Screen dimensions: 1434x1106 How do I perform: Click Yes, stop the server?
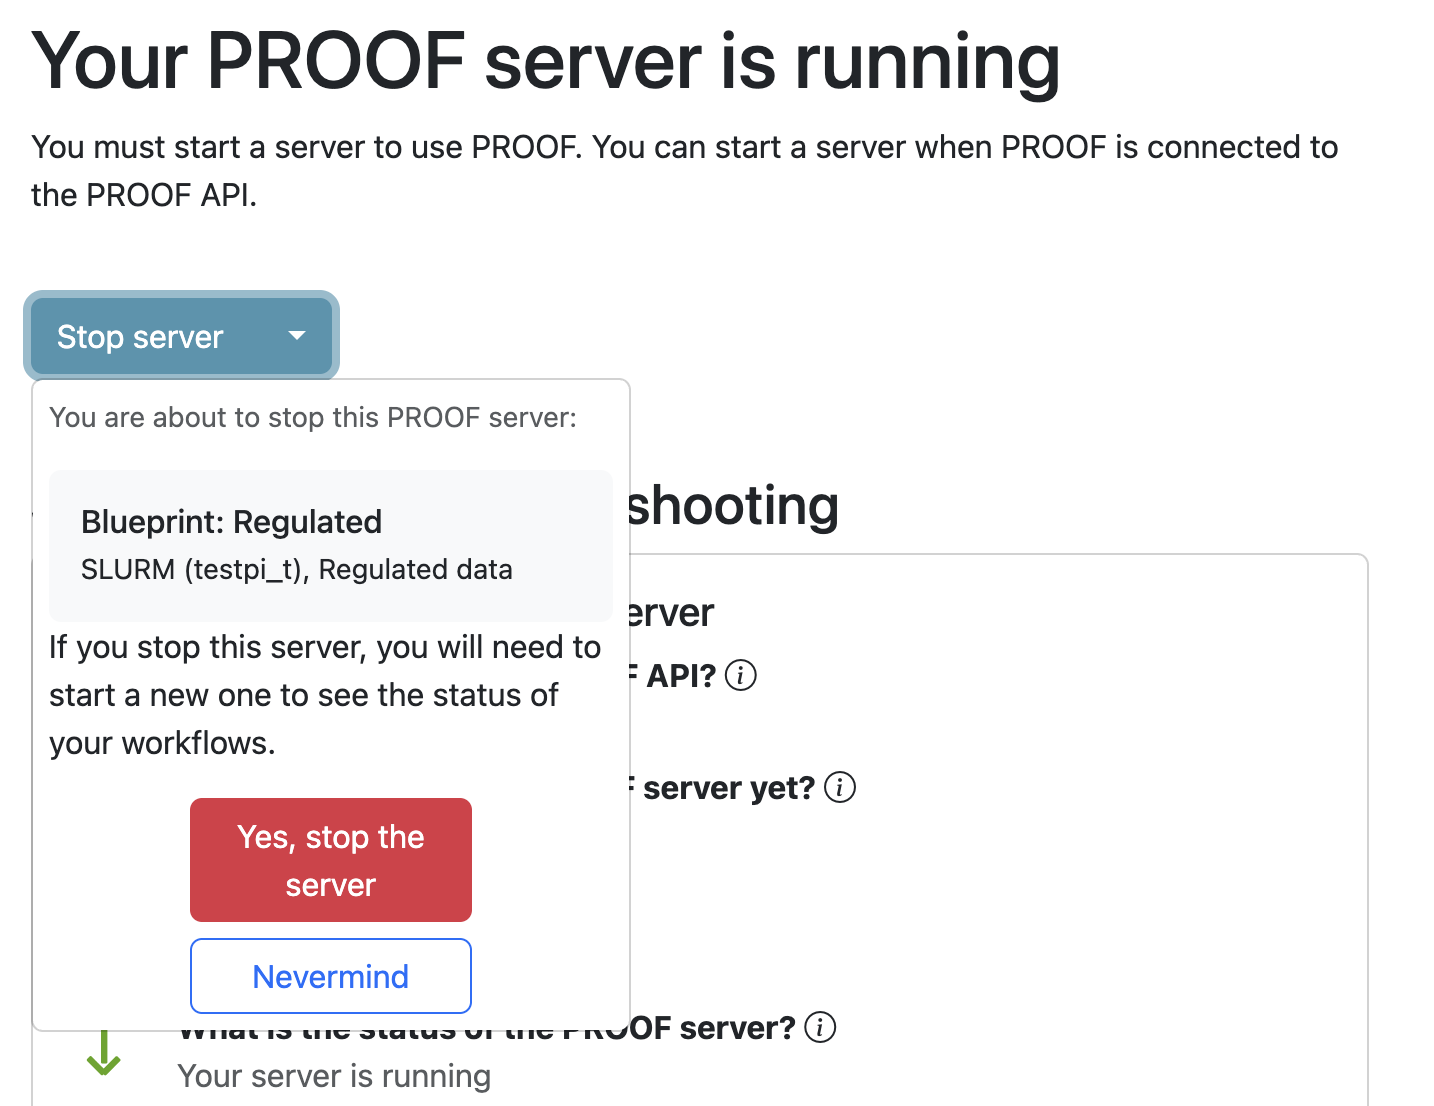point(330,860)
